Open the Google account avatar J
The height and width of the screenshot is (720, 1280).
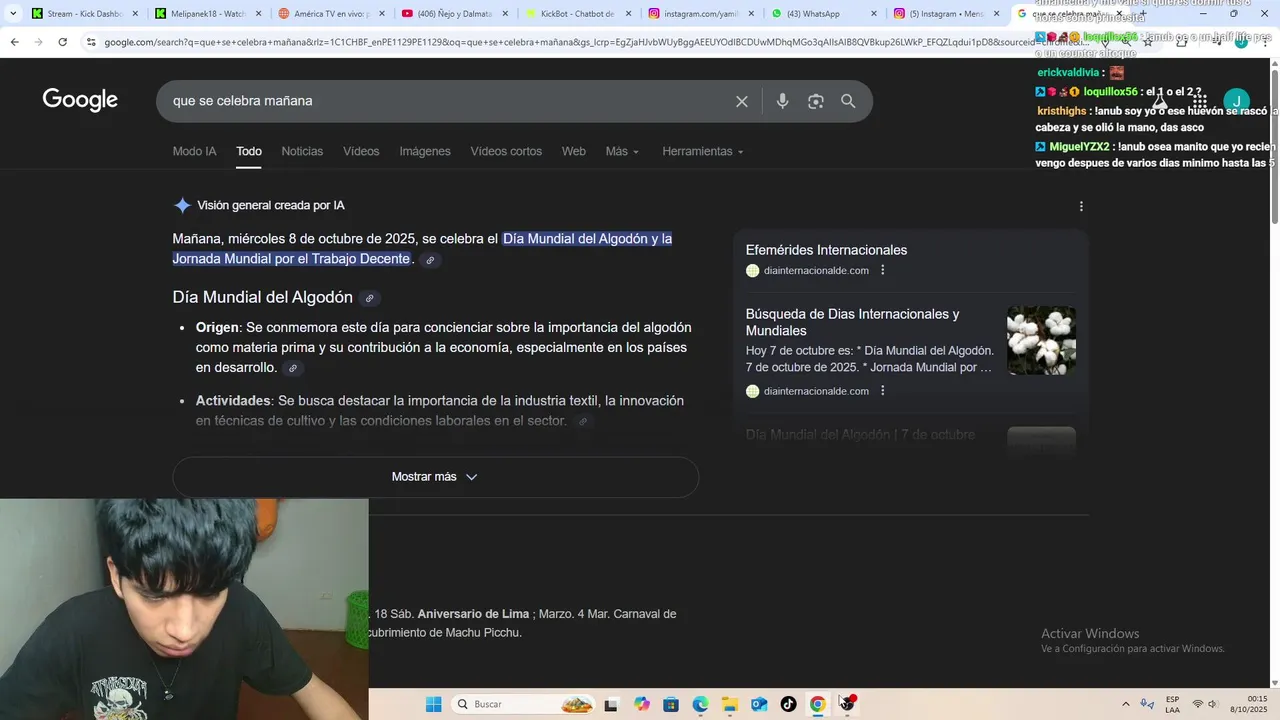[x=1237, y=101]
